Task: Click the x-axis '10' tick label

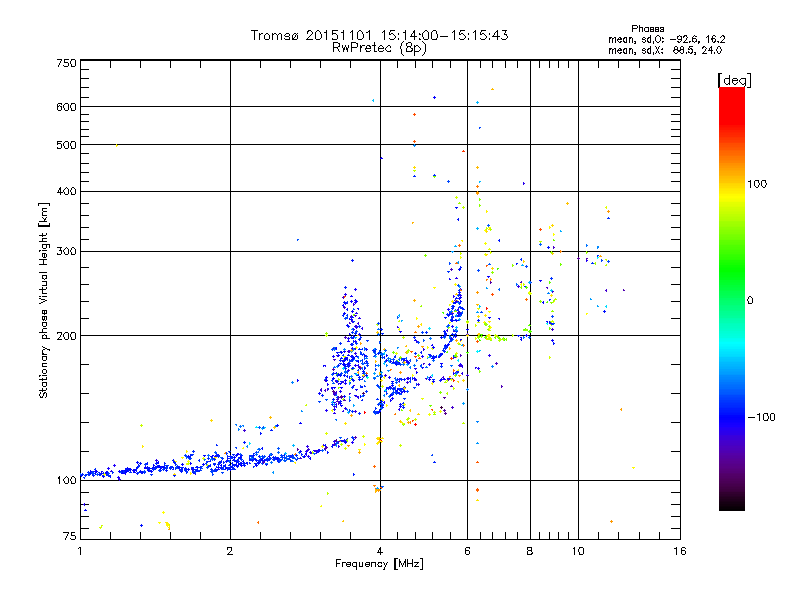Action: (x=578, y=551)
